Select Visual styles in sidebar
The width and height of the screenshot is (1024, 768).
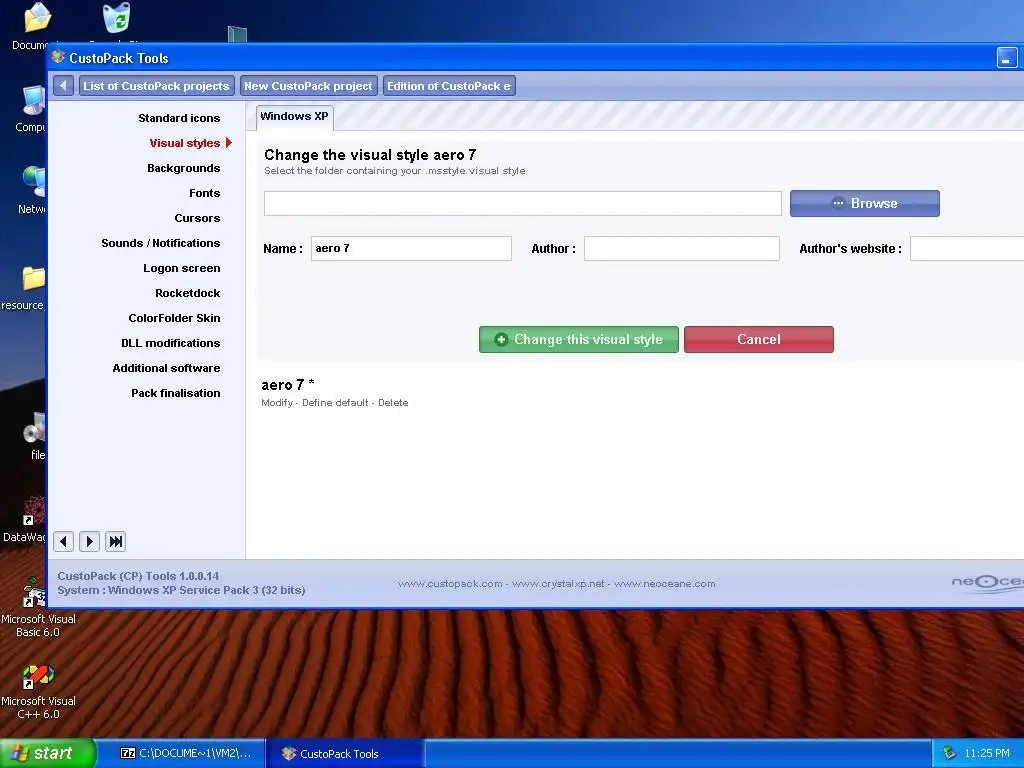185,143
